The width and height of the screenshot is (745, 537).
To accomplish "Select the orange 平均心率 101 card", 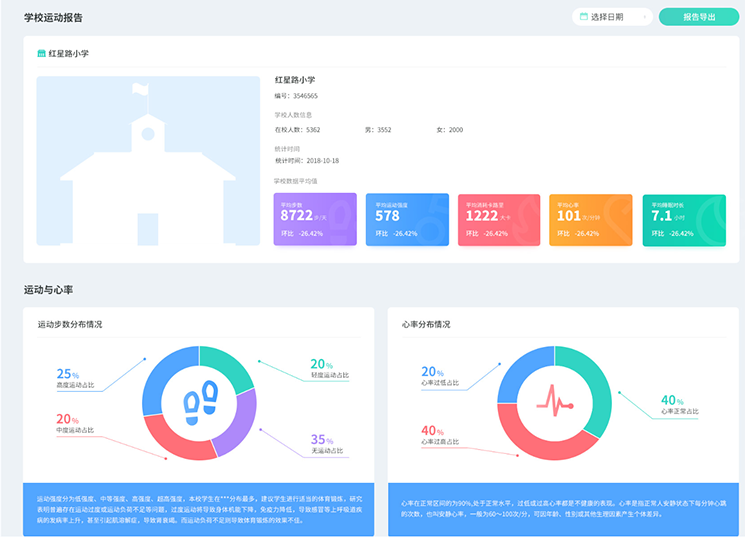I will [x=590, y=219].
